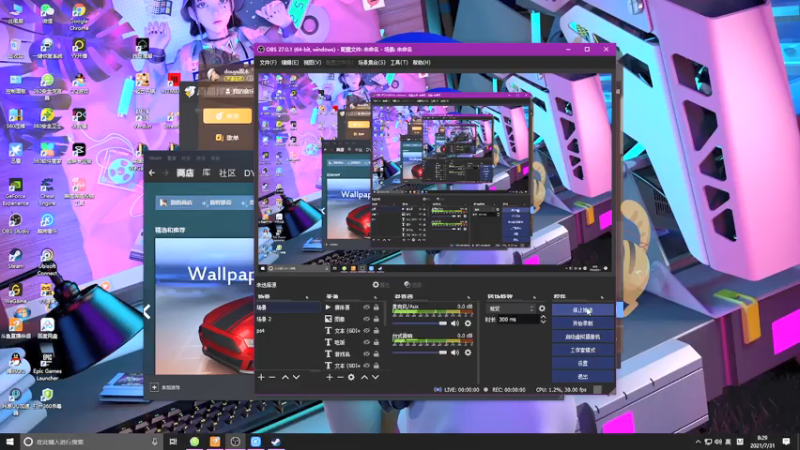Open source properties gear under the sources list
The width and height of the screenshot is (800, 450).
tap(351, 377)
